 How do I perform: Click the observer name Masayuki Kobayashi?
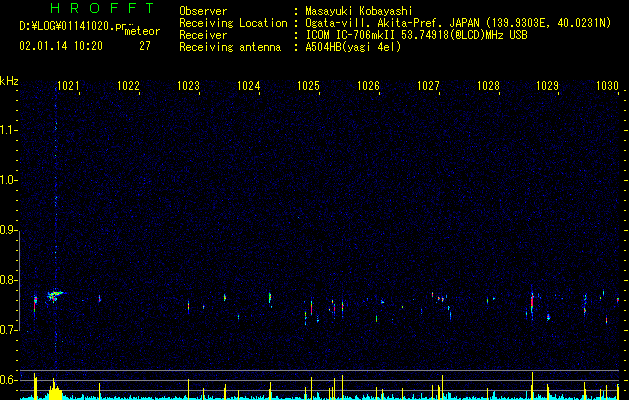click(x=358, y=11)
